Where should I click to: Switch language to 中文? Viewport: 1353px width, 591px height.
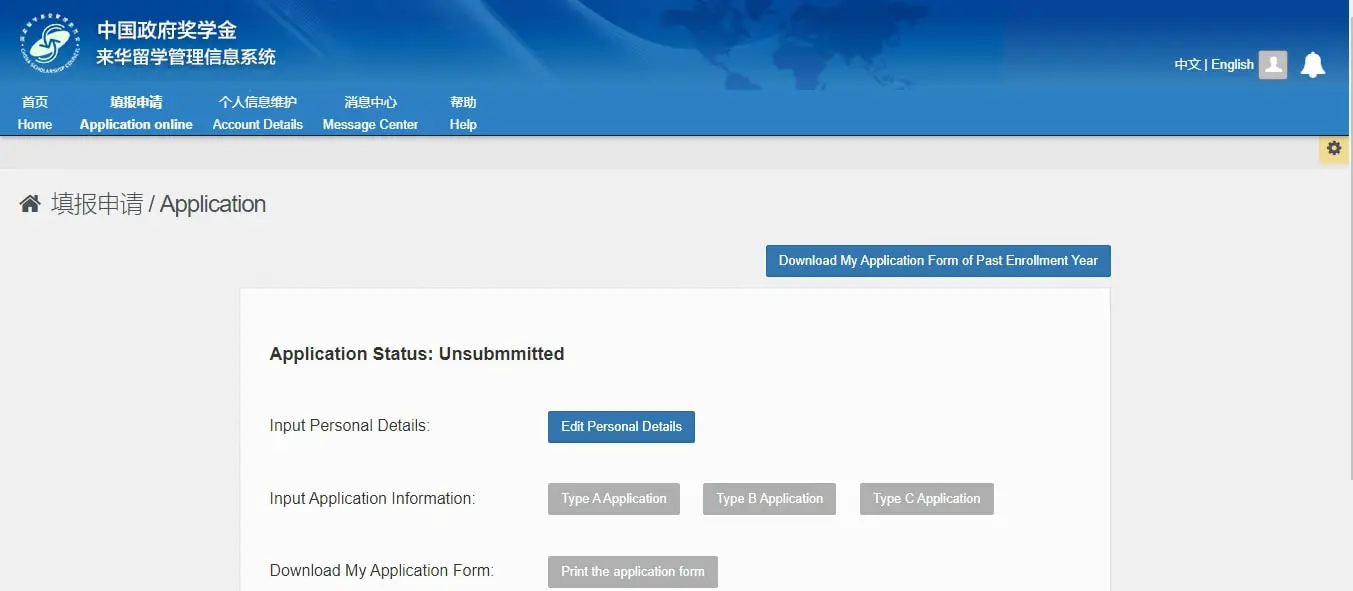(1187, 64)
